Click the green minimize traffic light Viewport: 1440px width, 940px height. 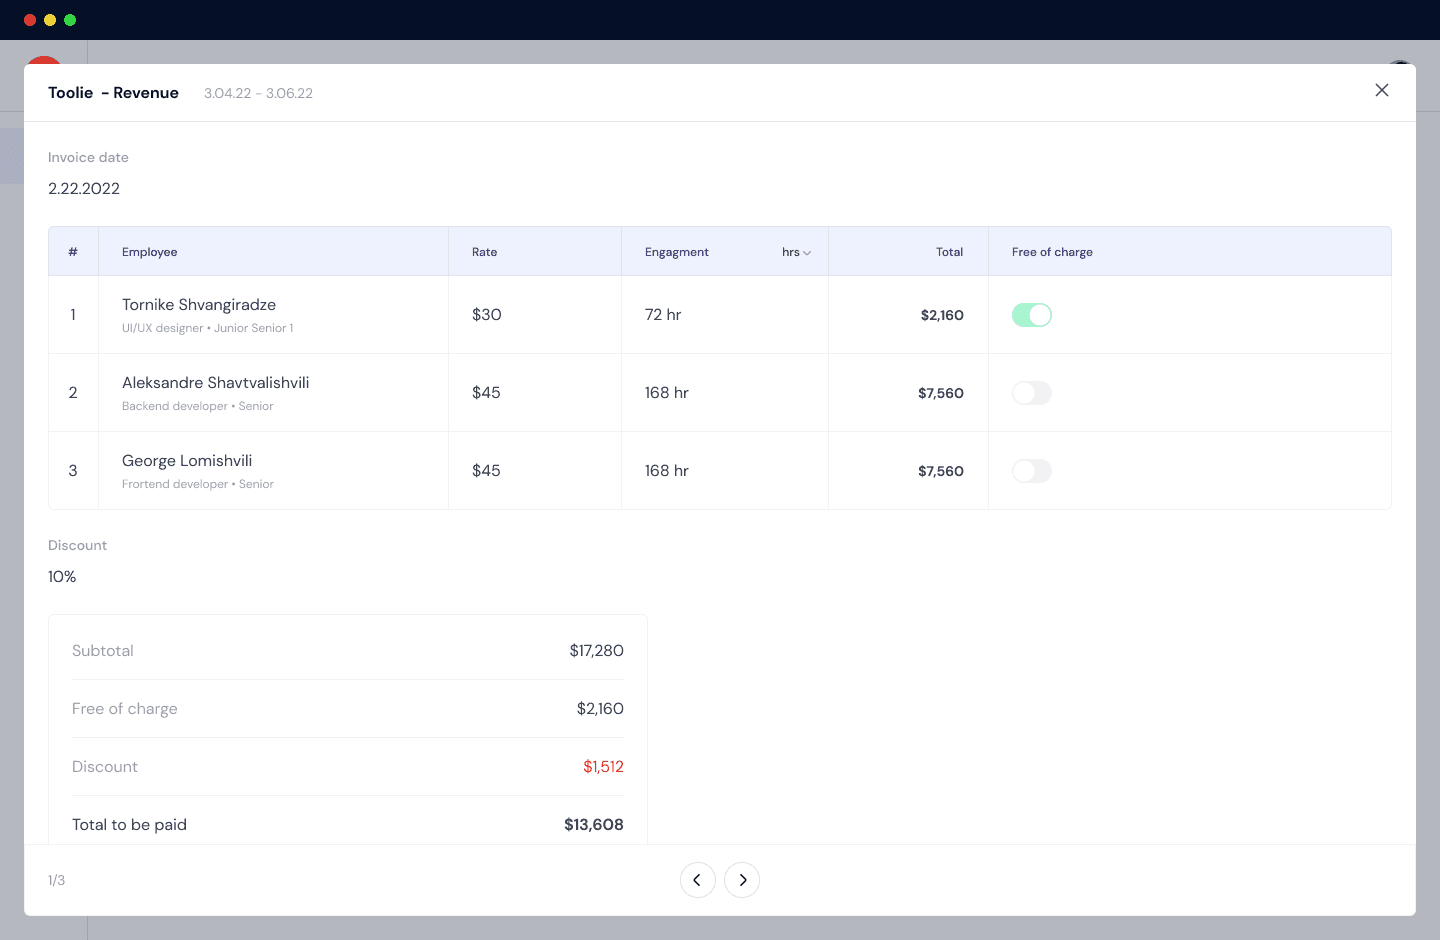[x=70, y=20]
